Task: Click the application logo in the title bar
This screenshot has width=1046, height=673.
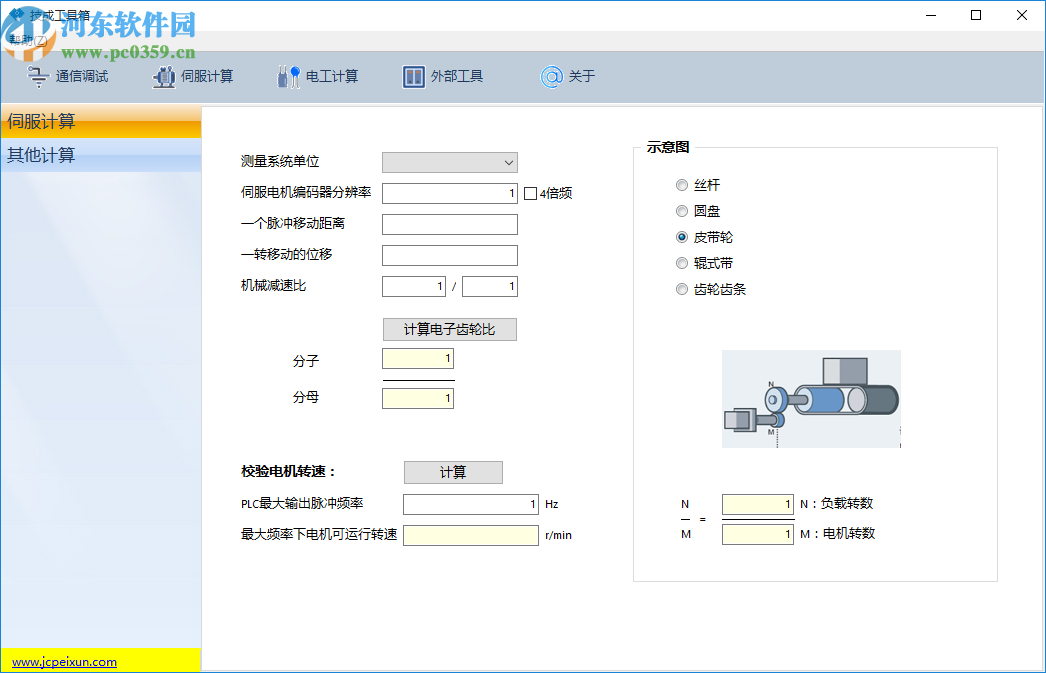Action: [x=16, y=12]
